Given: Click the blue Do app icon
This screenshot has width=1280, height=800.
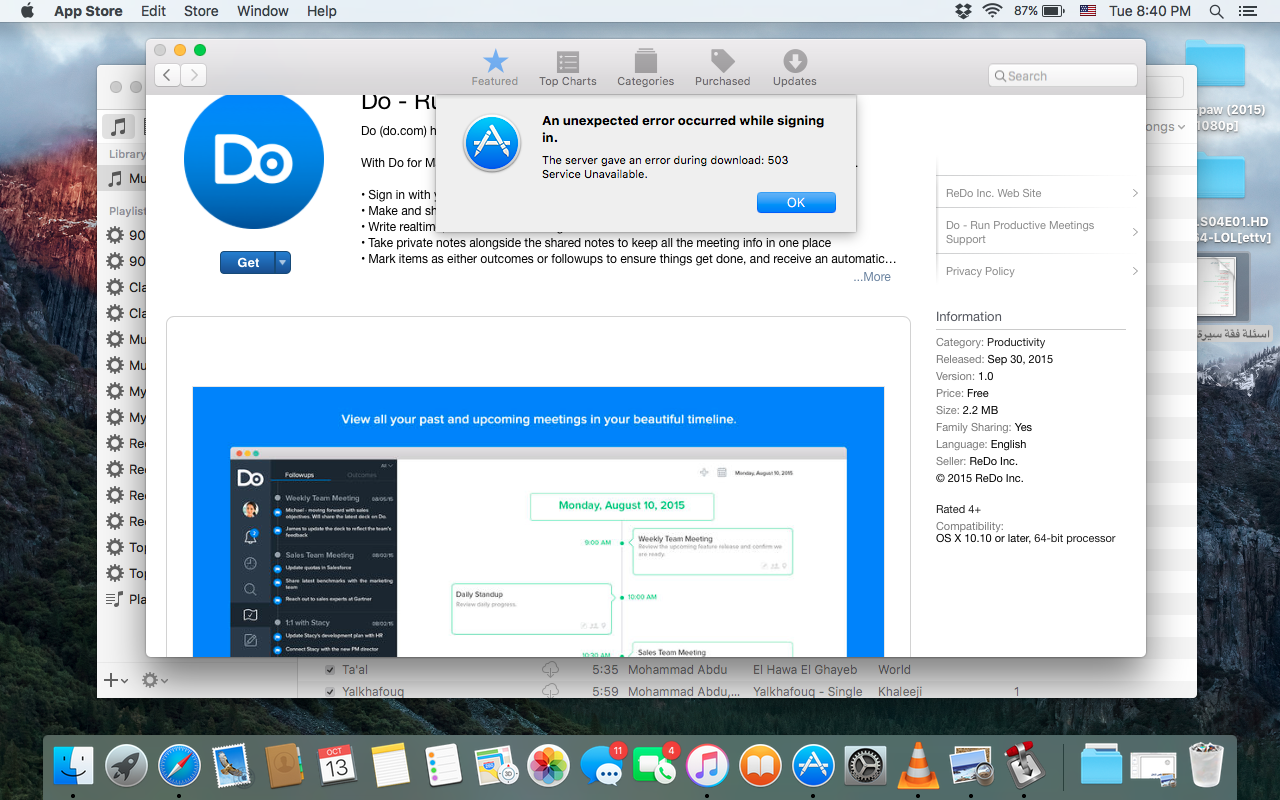Looking at the screenshot, I should coord(254,160).
